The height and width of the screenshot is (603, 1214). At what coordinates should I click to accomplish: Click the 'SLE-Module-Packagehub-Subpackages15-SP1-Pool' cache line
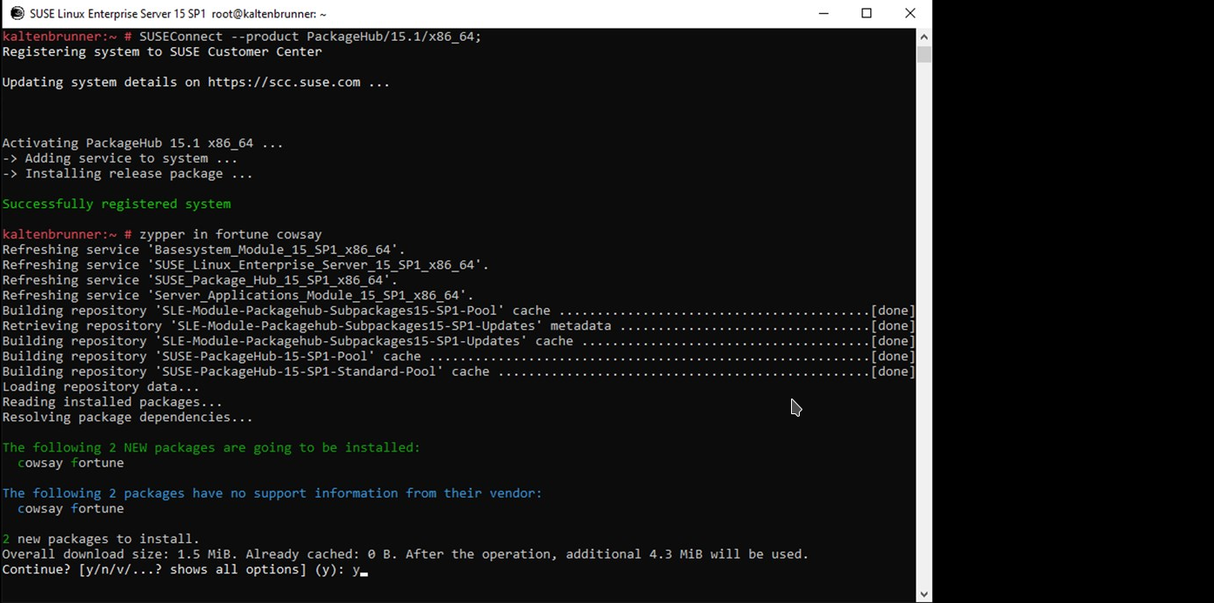click(458, 310)
